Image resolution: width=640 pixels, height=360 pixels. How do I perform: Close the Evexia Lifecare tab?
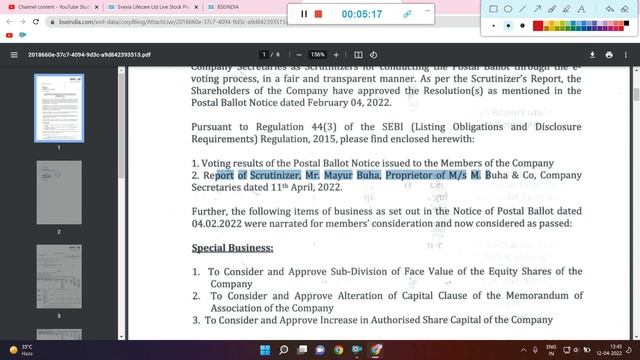pos(196,7)
